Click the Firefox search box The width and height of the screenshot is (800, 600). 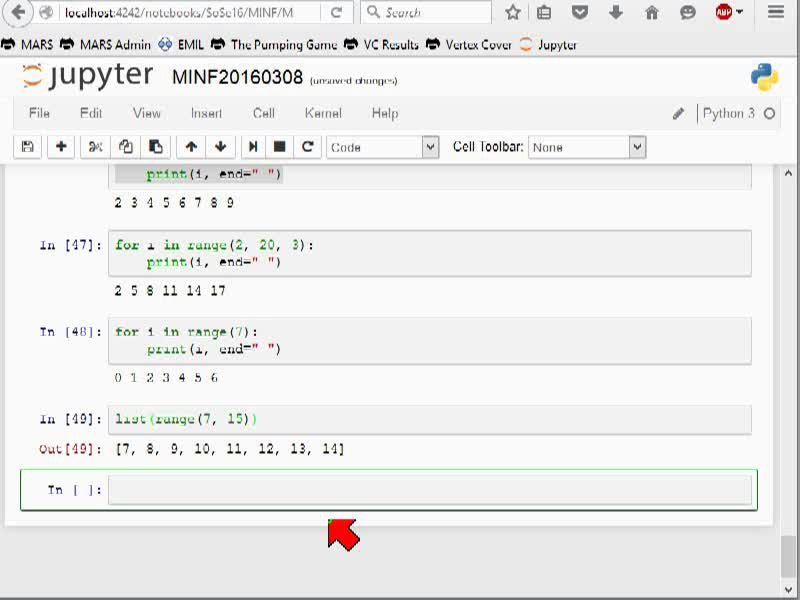426,12
